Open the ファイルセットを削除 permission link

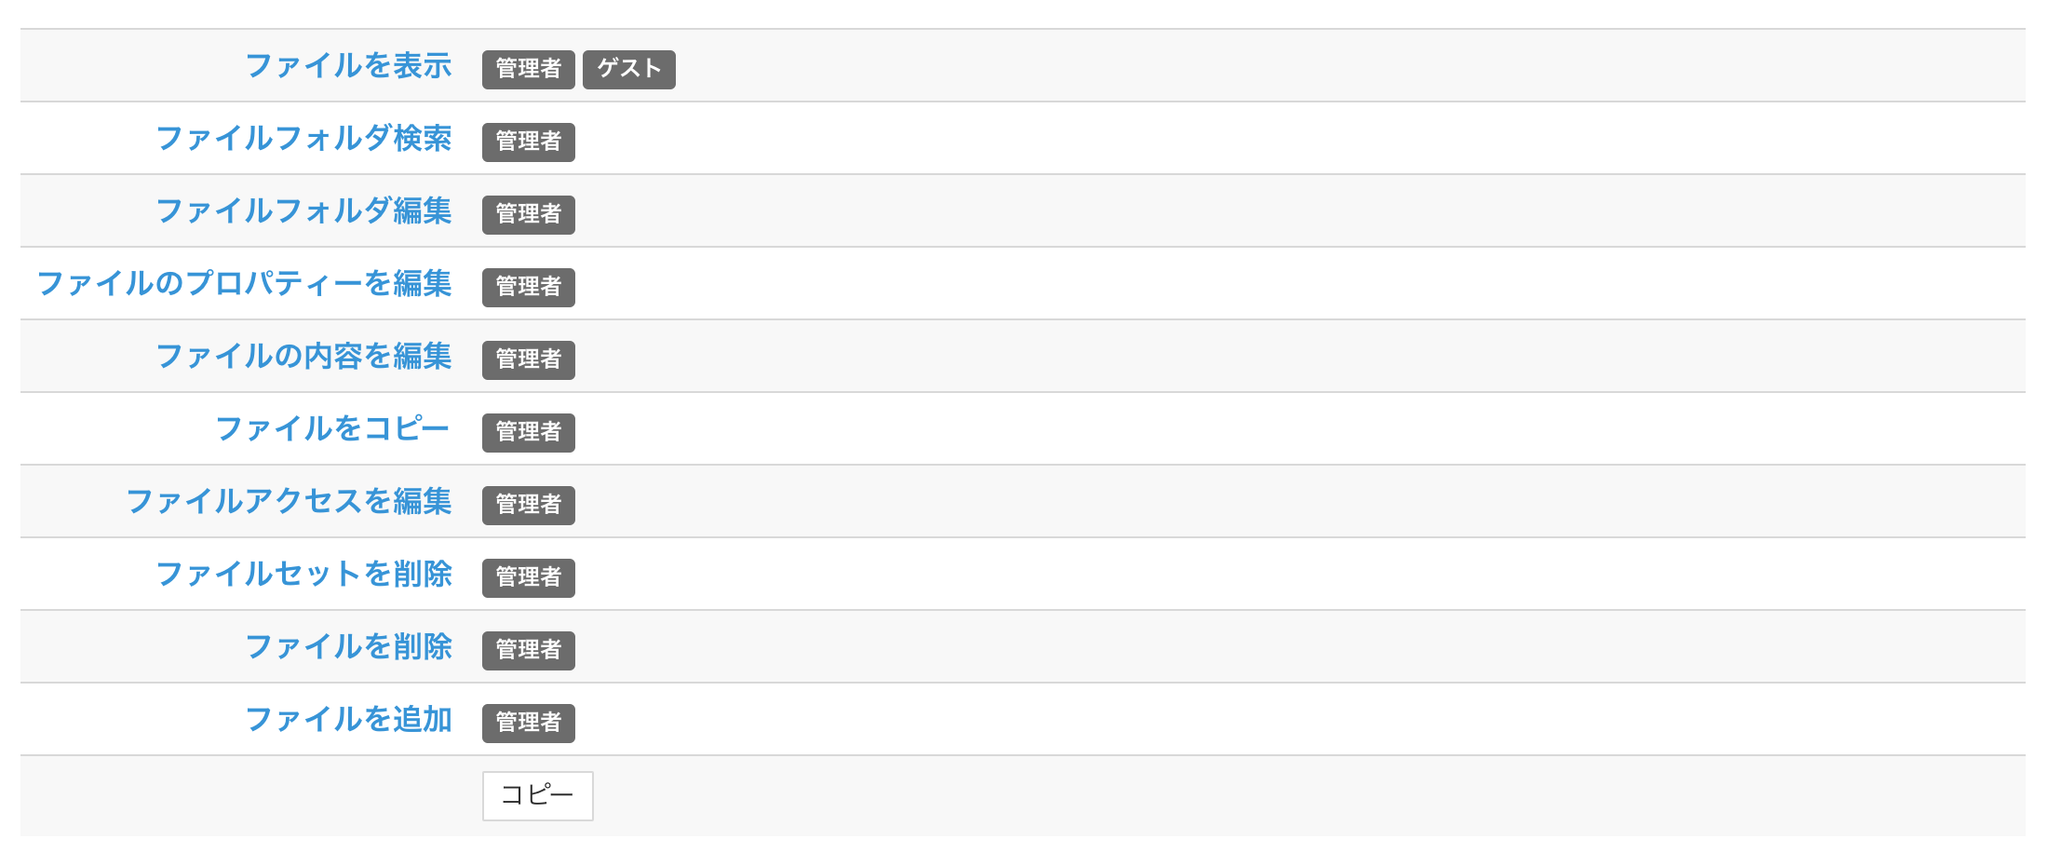(x=304, y=574)
